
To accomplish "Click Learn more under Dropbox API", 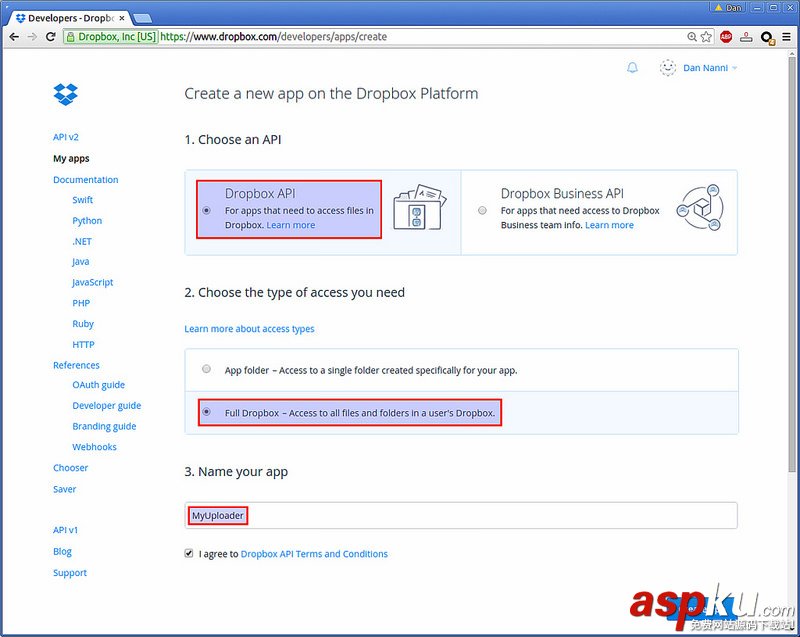I will (291, 225).
